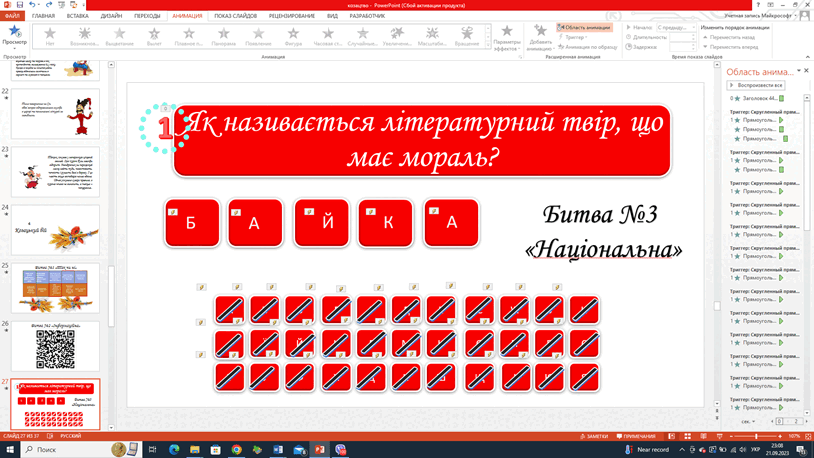
Task: Open the 'Начало' timing combo box
Action: pyautogui.click(x=676, y=28)
